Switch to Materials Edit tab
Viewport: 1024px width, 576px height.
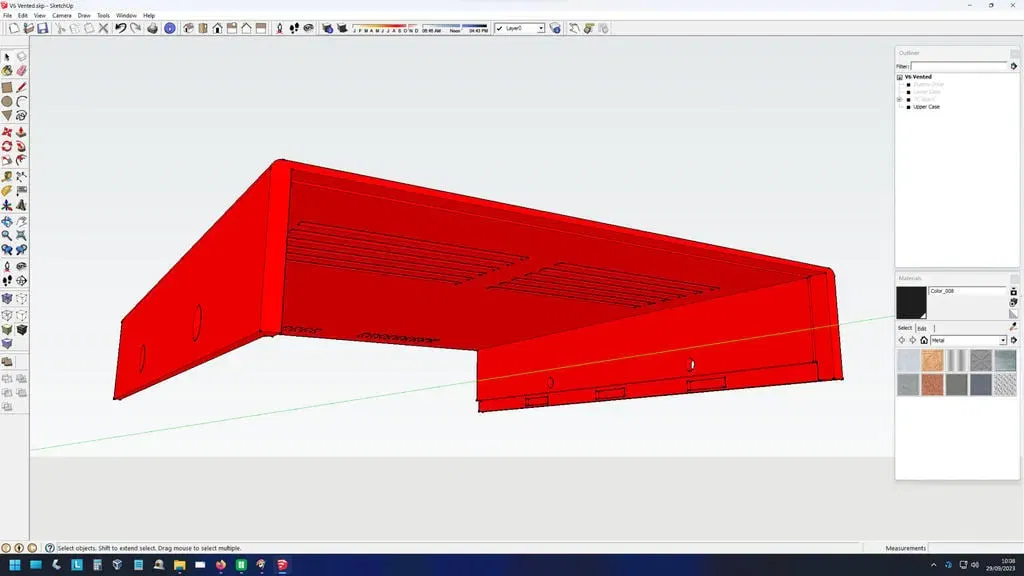click(x=922, y=328)
